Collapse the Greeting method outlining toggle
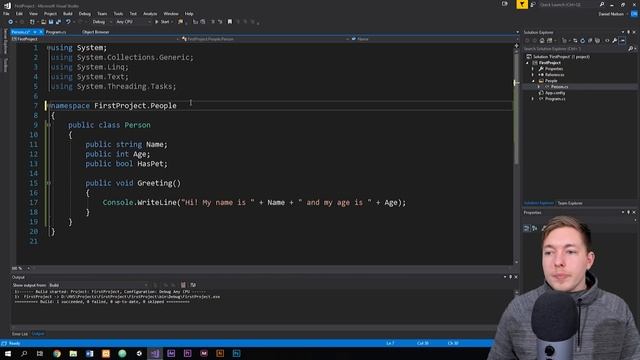The image size is (640, 360). point(48,183)
